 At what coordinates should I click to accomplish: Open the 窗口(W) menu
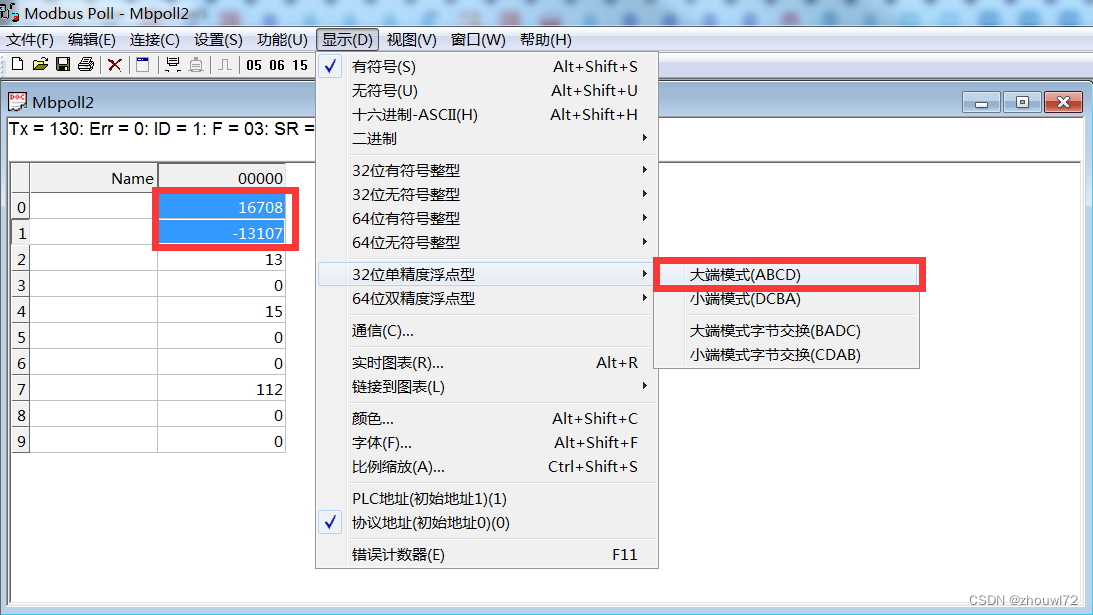(x=478, y=40)
